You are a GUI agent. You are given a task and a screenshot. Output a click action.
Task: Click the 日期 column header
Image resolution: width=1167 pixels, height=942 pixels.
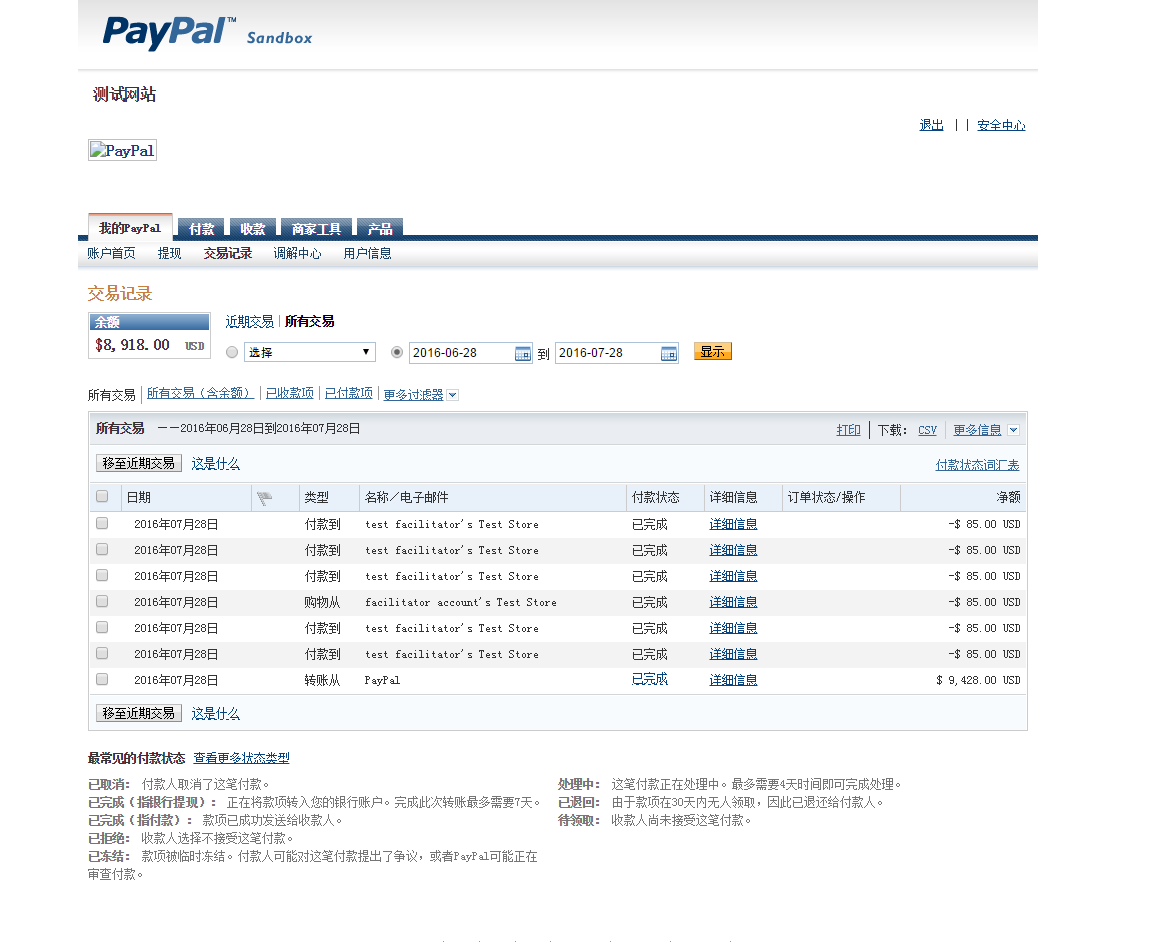coord(138,497)
